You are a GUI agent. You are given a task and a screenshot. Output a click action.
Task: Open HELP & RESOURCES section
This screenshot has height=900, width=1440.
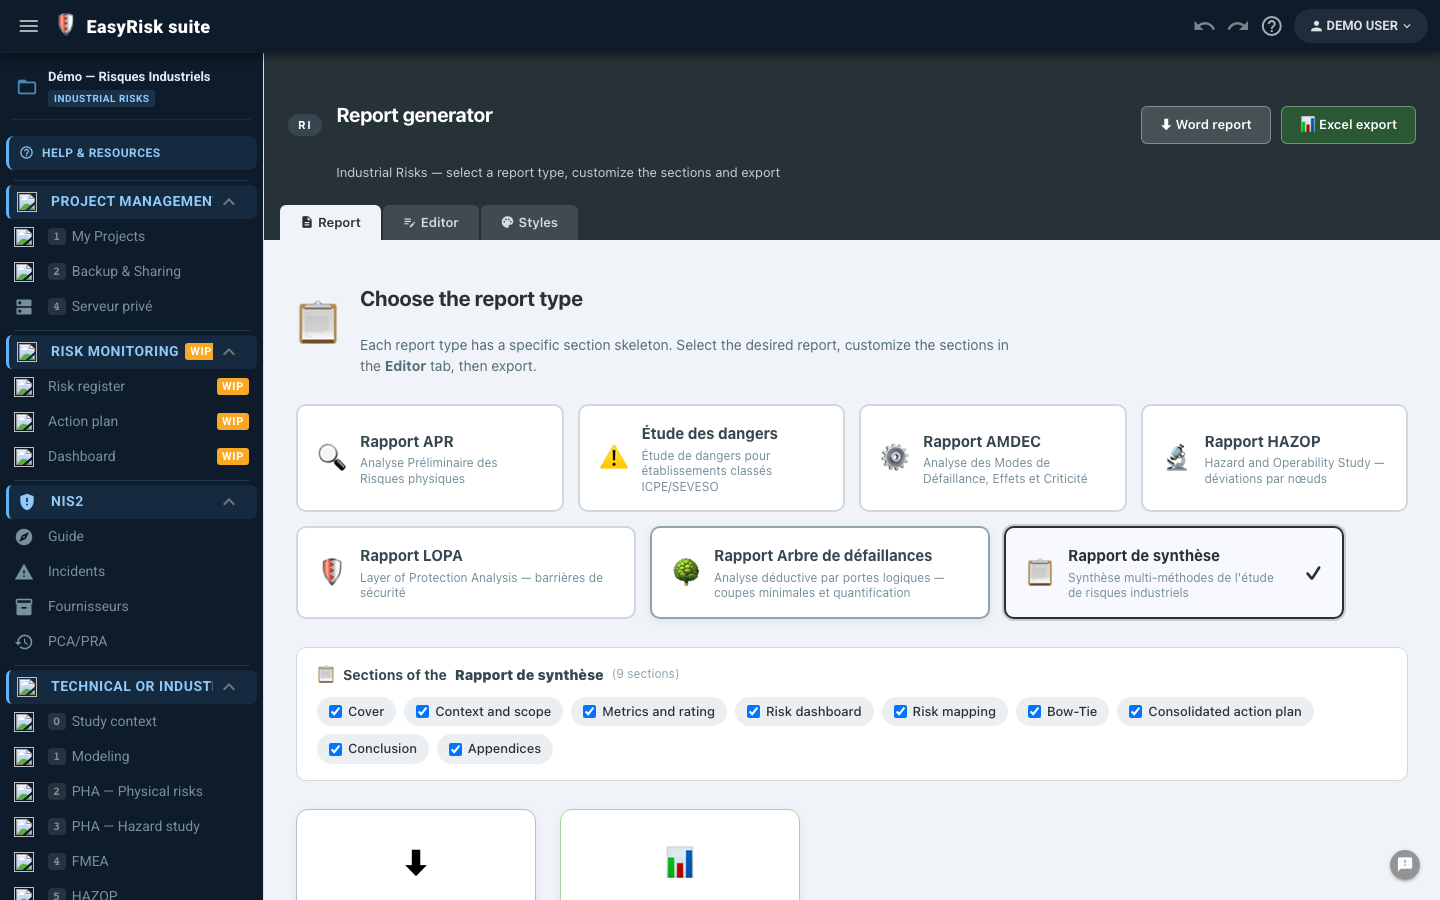pos(132,153)
